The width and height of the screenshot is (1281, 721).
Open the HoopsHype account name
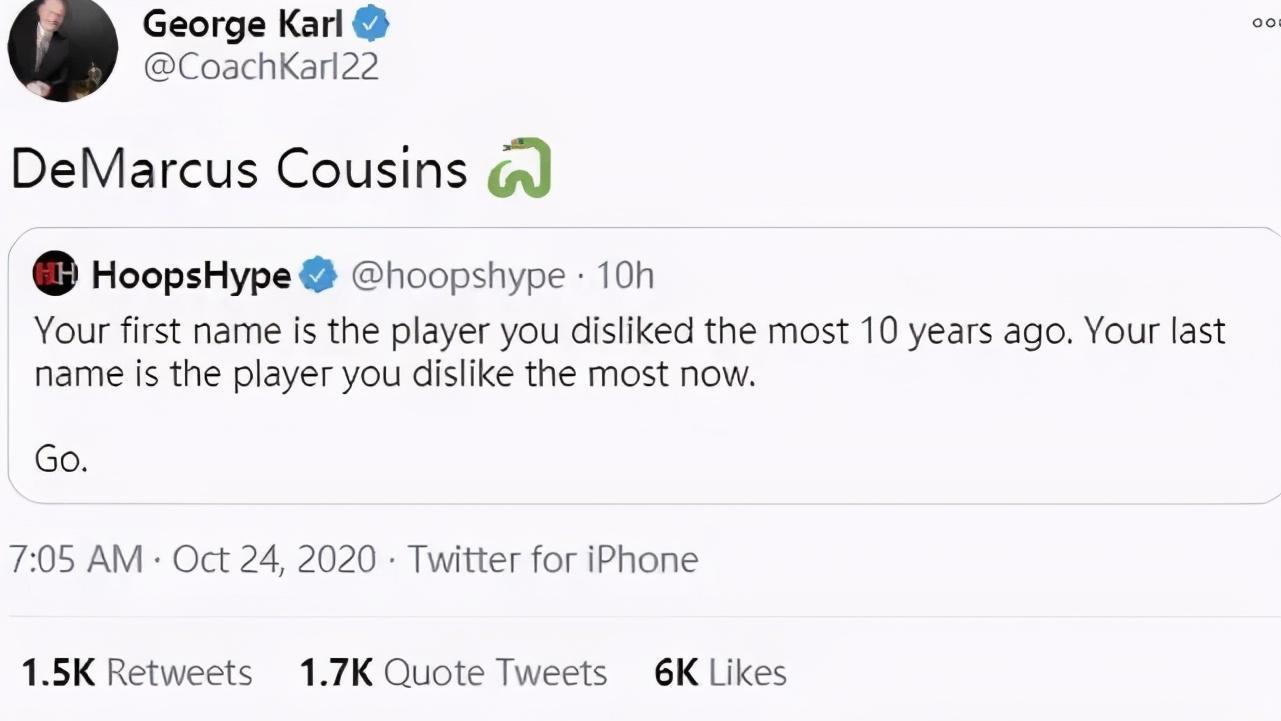coord(191,275)
